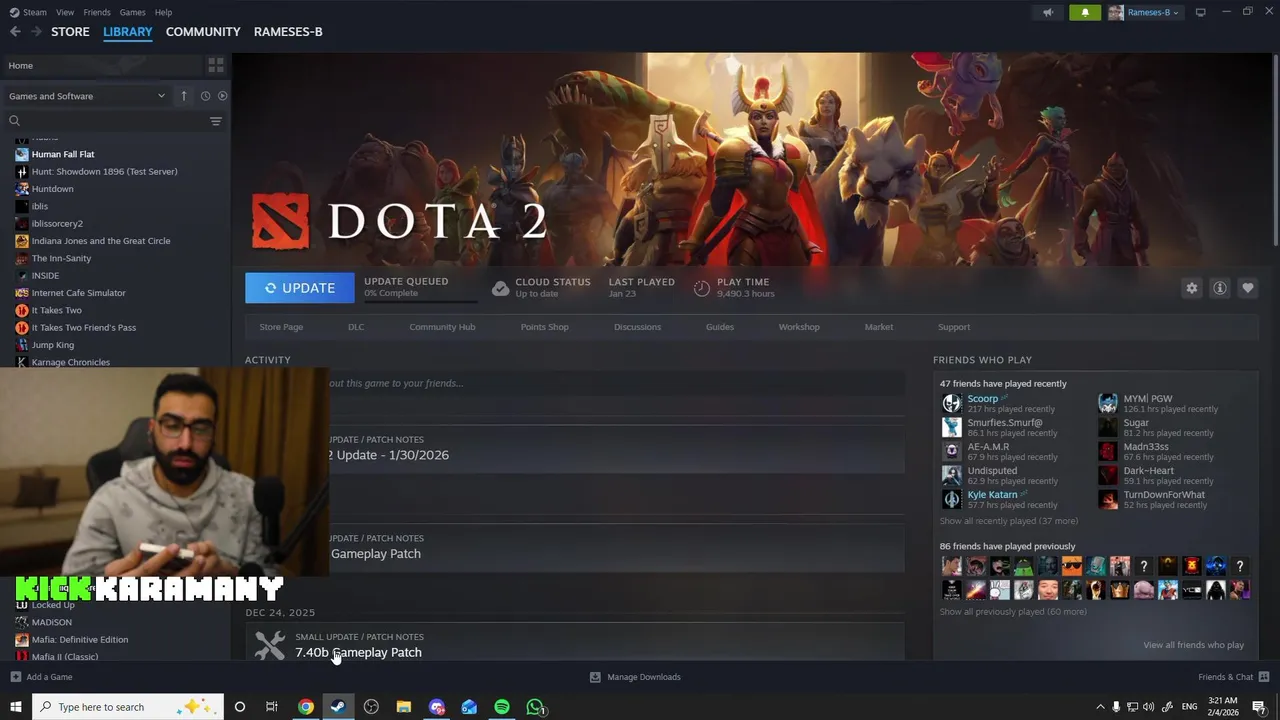Open Dota 2 Store Page link
The image size is (1280, 720).
(x=281, y=327)
